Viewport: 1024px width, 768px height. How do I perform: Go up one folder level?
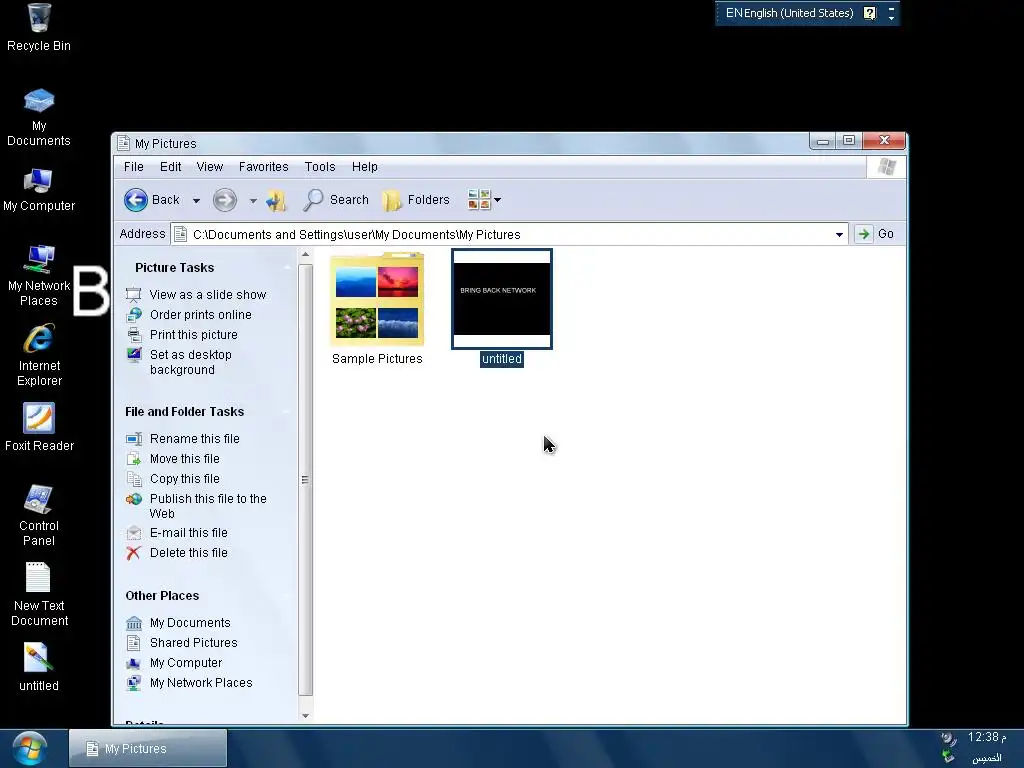tap(276, 200)
